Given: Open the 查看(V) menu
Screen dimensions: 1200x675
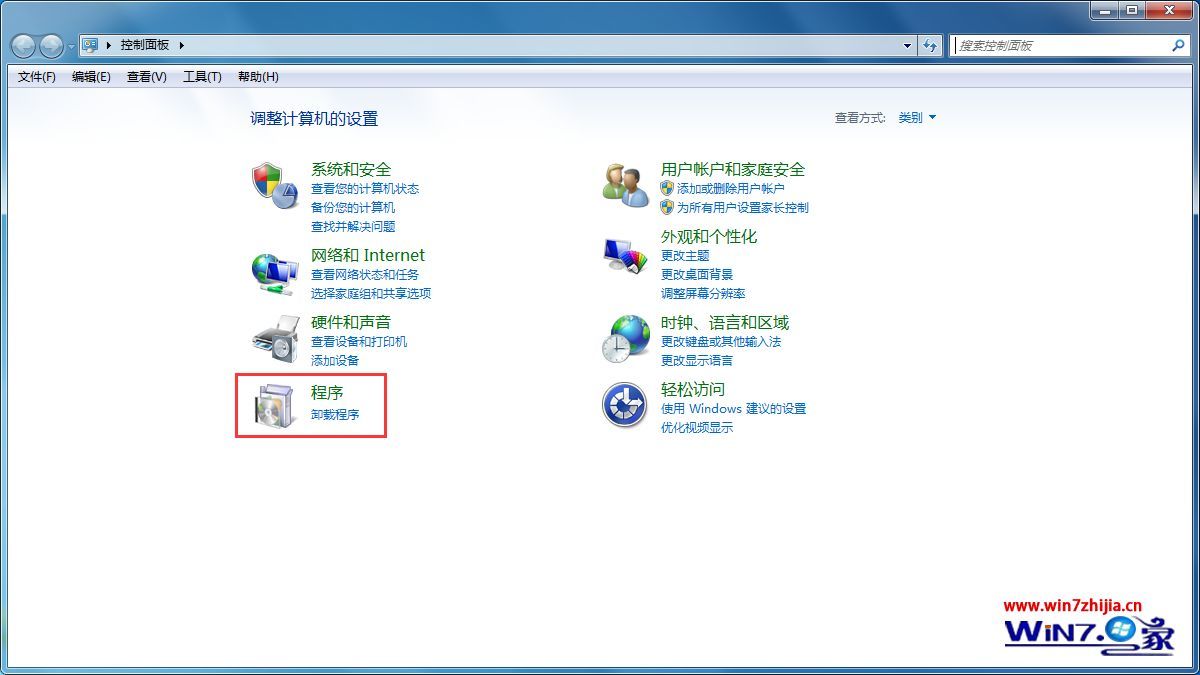Looking at the screenshot, I should click(147, 77).
